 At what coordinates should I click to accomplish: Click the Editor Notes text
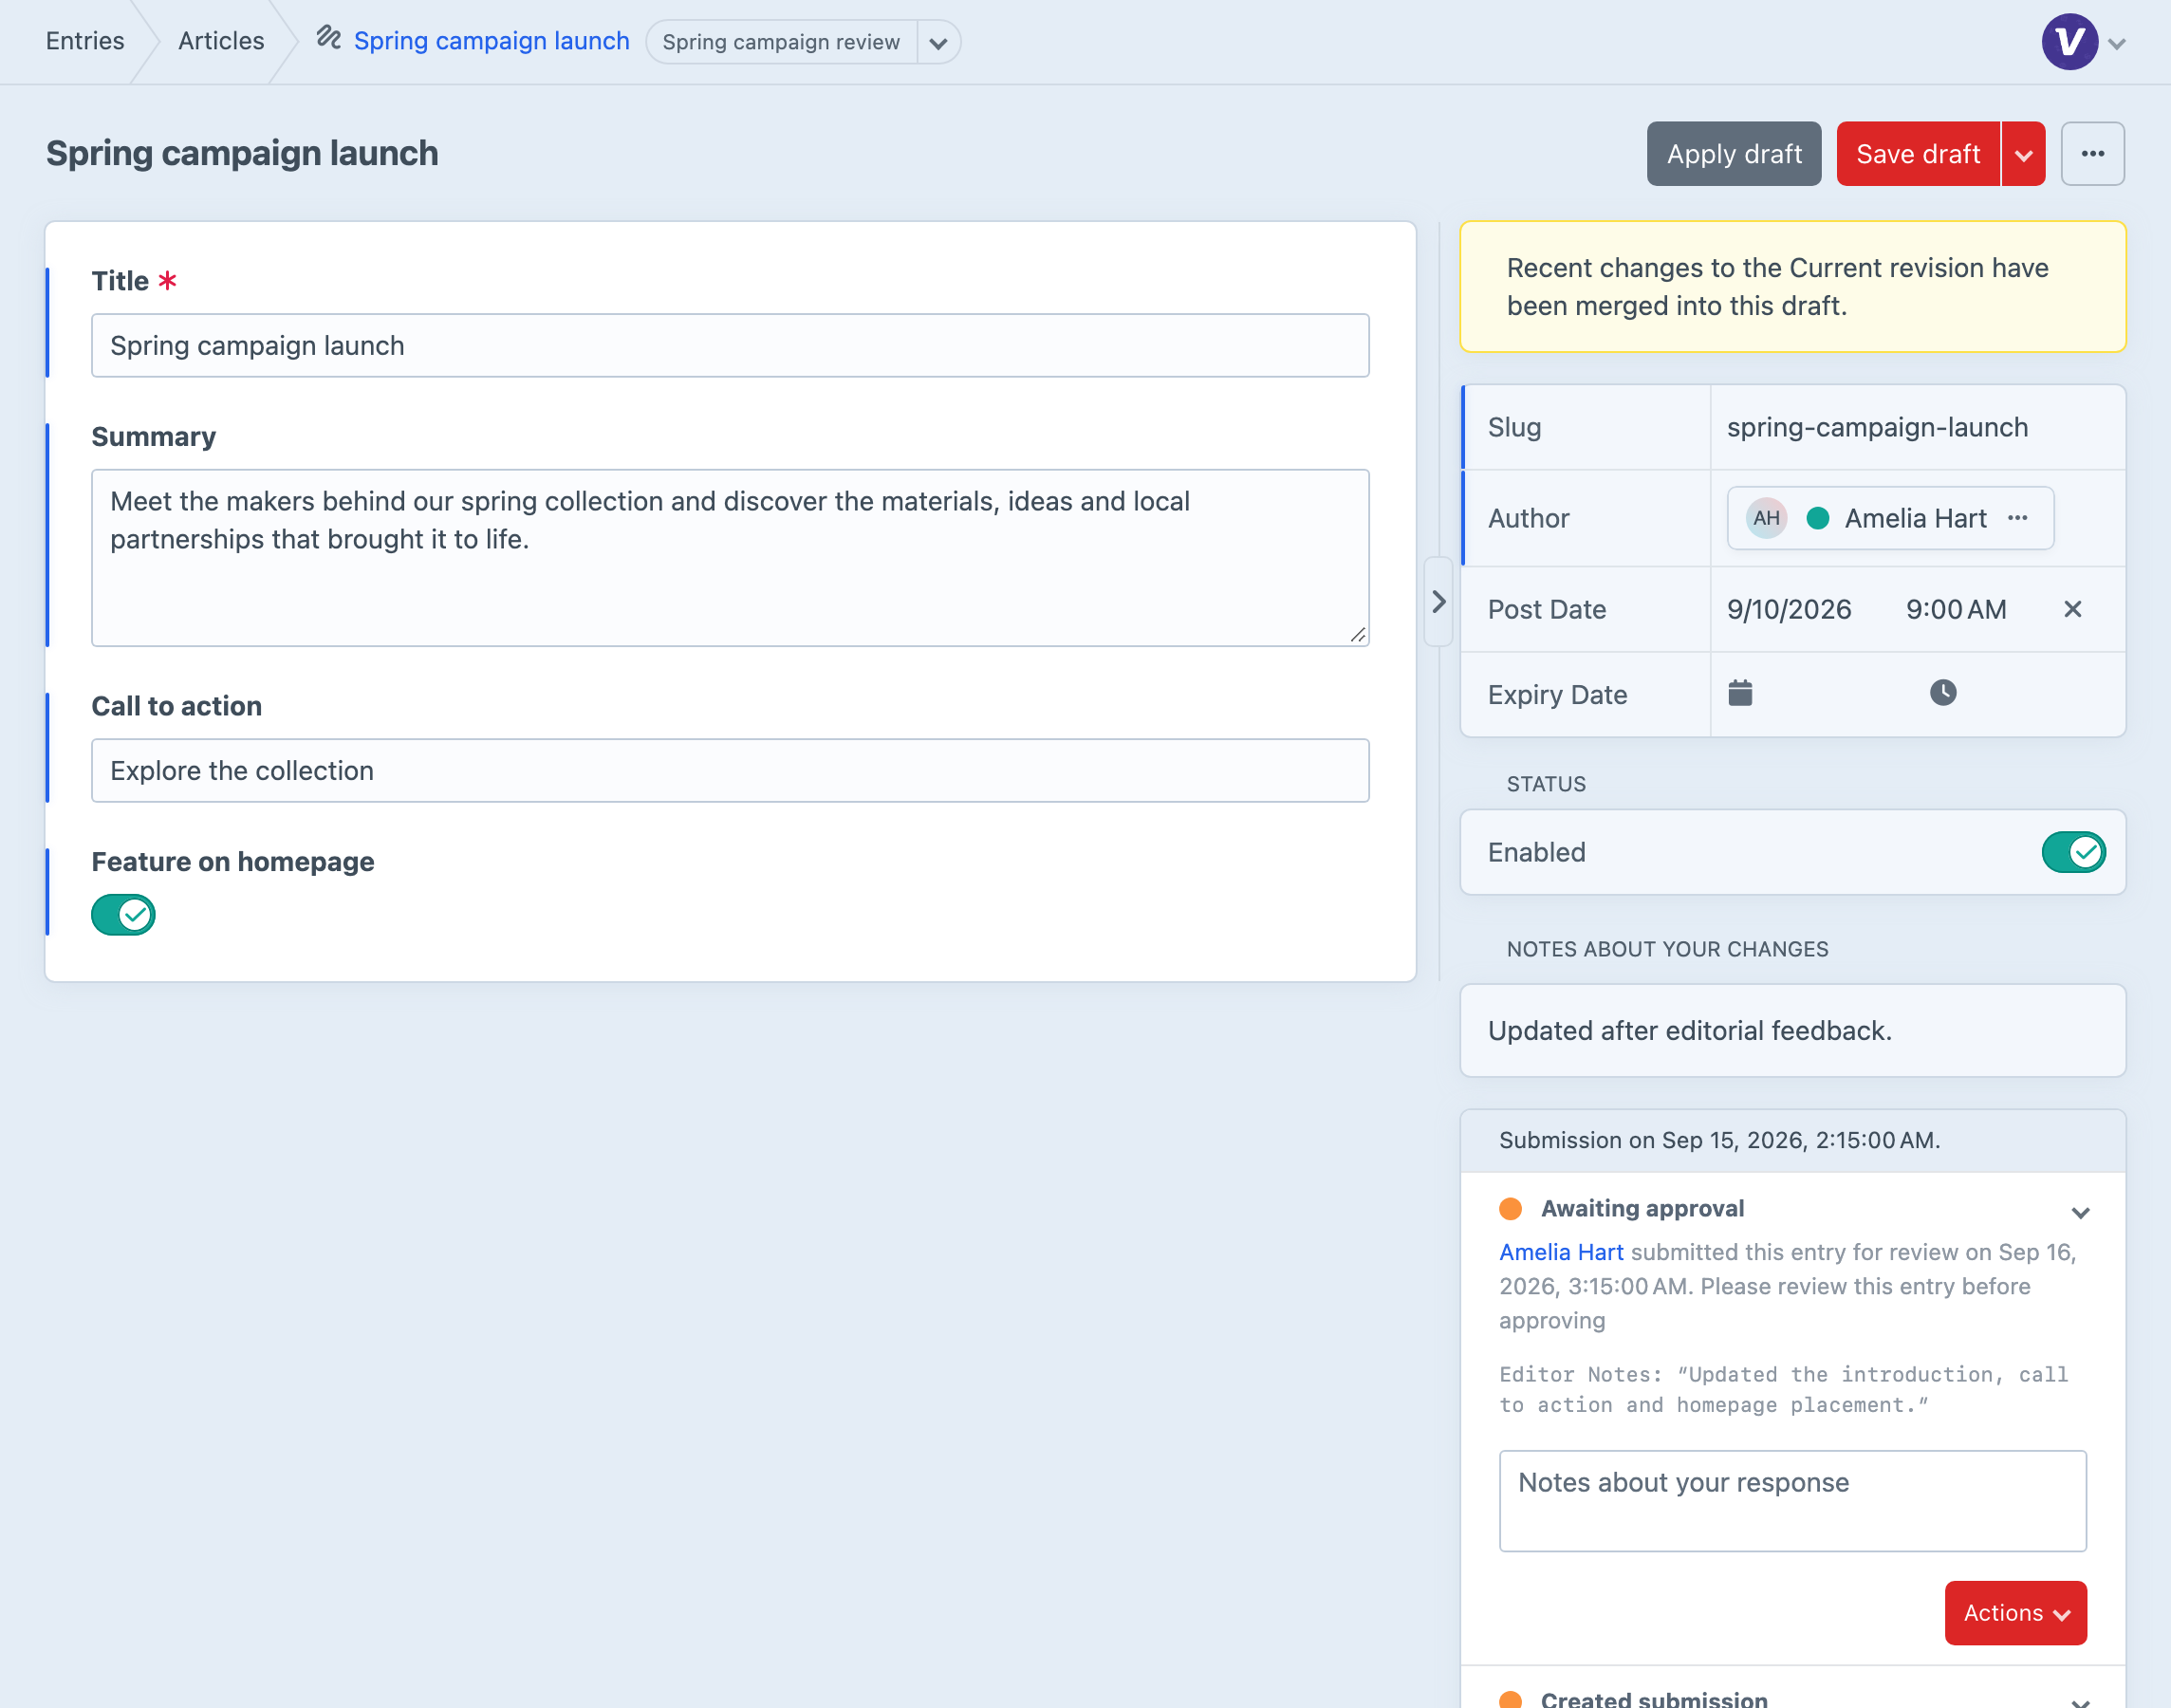[x=1783, y=1390]
